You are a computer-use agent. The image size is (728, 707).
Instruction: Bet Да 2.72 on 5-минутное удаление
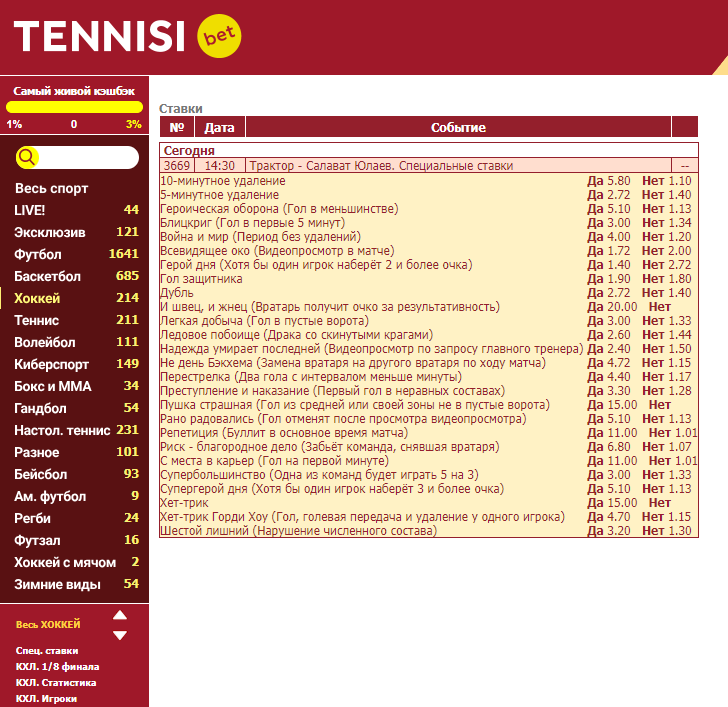609,195
